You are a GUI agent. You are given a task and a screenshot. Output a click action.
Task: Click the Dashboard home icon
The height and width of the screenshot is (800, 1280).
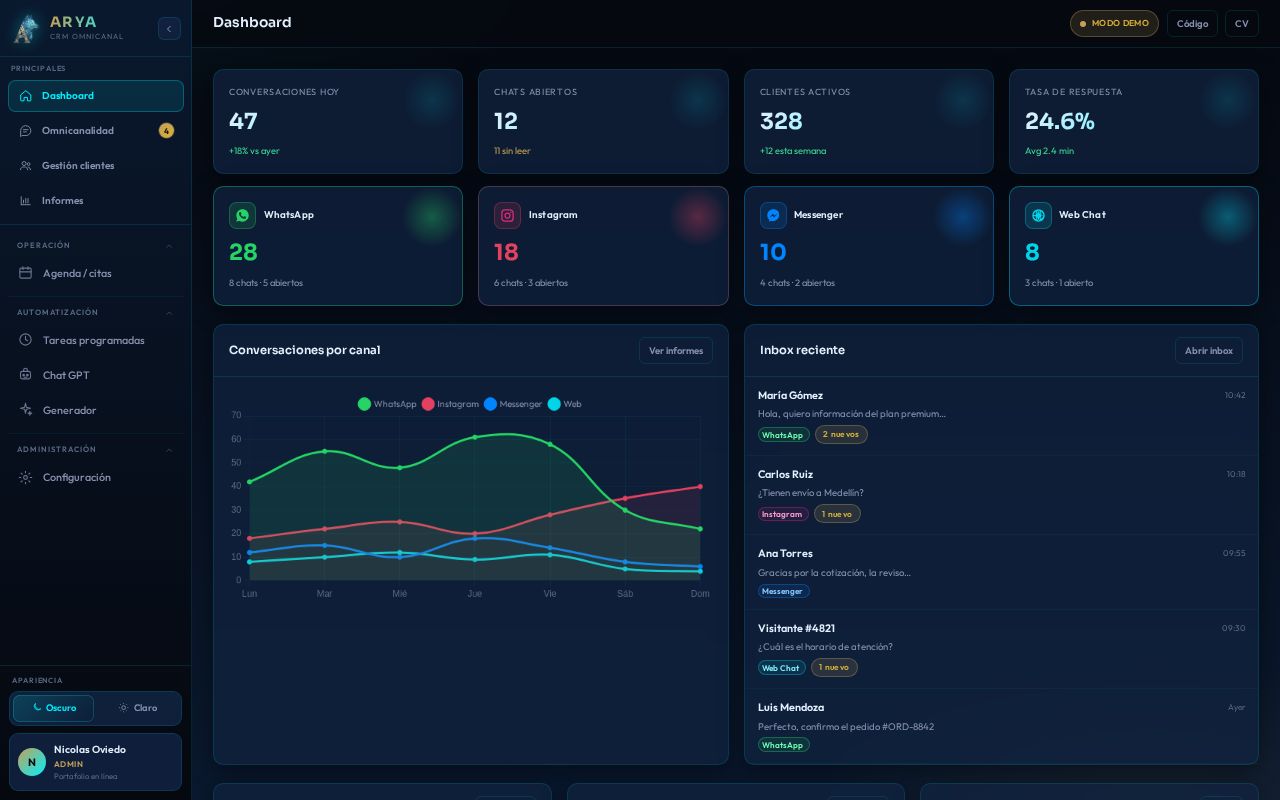coord(26,96)
